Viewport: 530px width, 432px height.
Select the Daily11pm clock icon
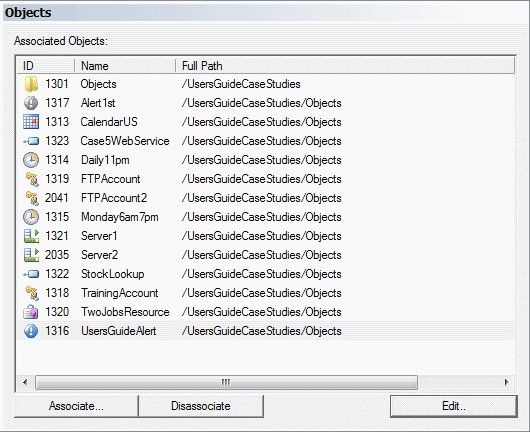(x=31, y=160)
